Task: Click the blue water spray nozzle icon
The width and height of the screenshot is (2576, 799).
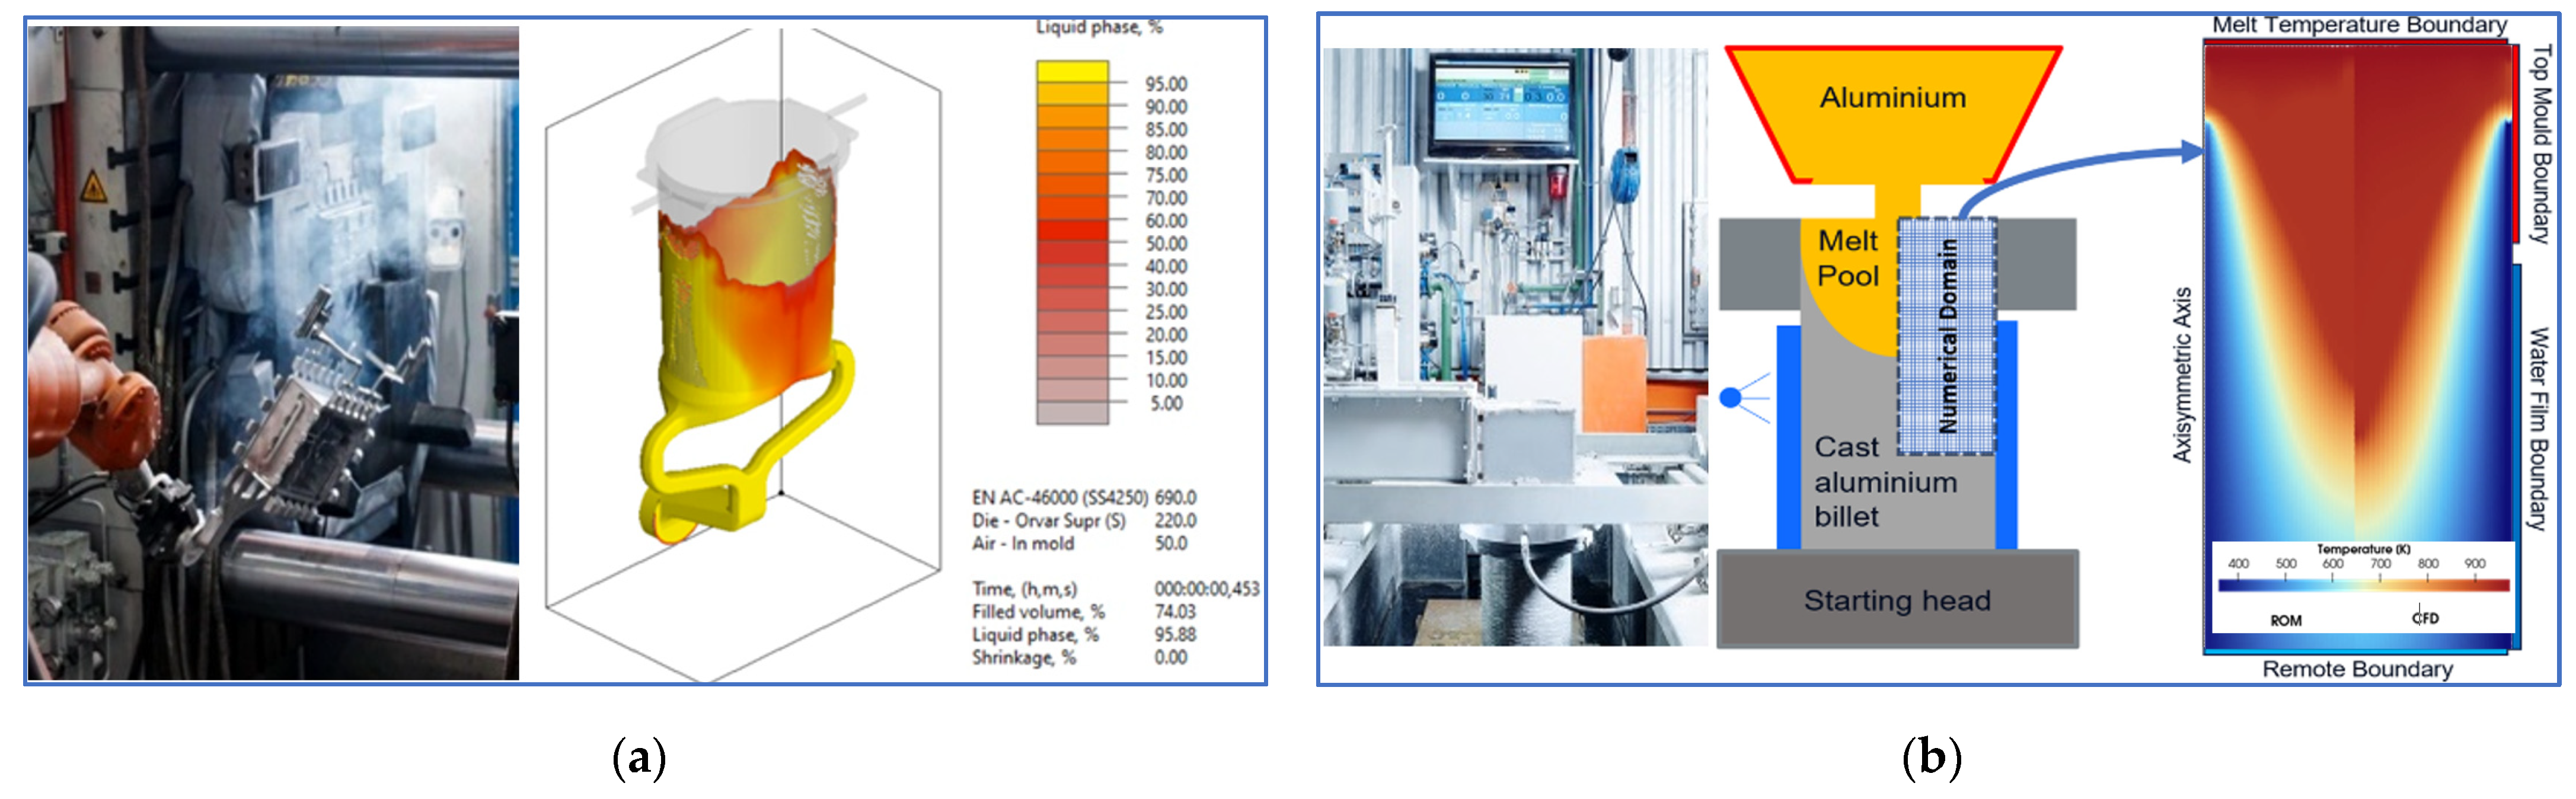Action: coord(1732,398)
